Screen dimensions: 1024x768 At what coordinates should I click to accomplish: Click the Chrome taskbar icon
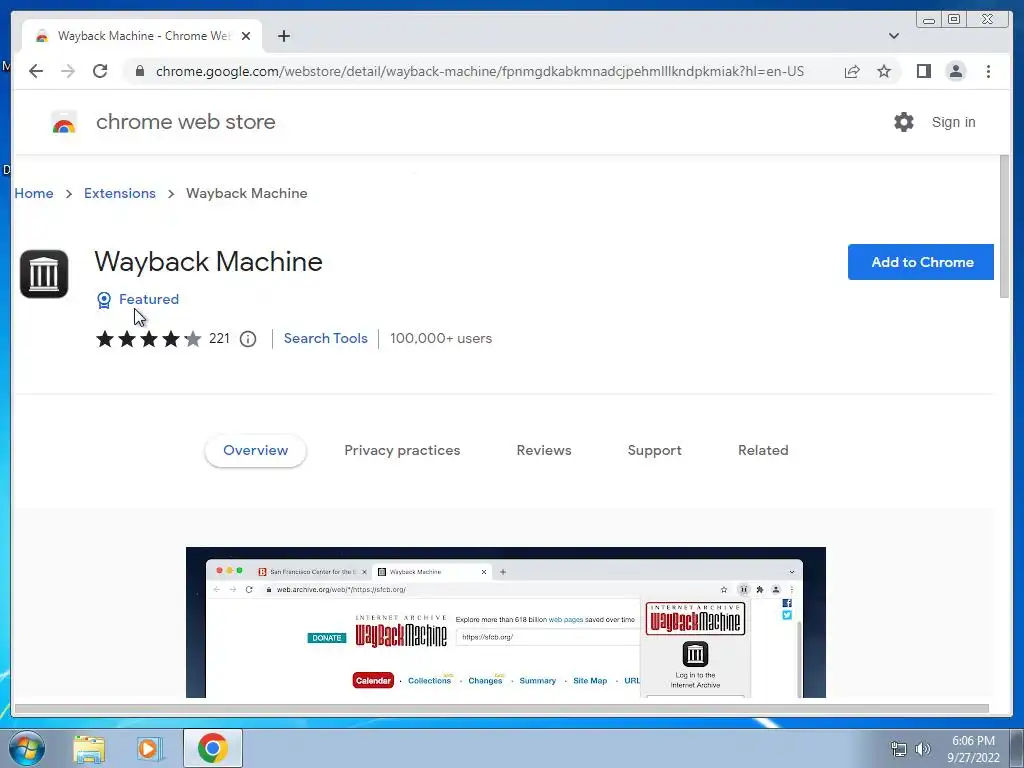tap(212, 748)
